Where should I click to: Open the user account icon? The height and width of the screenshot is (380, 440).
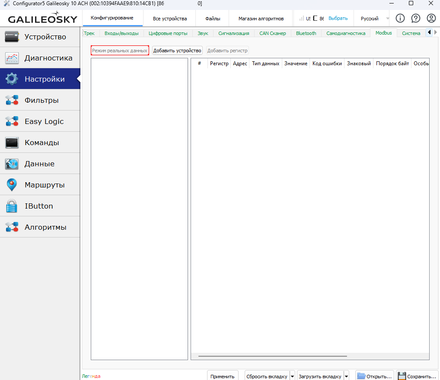[x=431, y=18]
